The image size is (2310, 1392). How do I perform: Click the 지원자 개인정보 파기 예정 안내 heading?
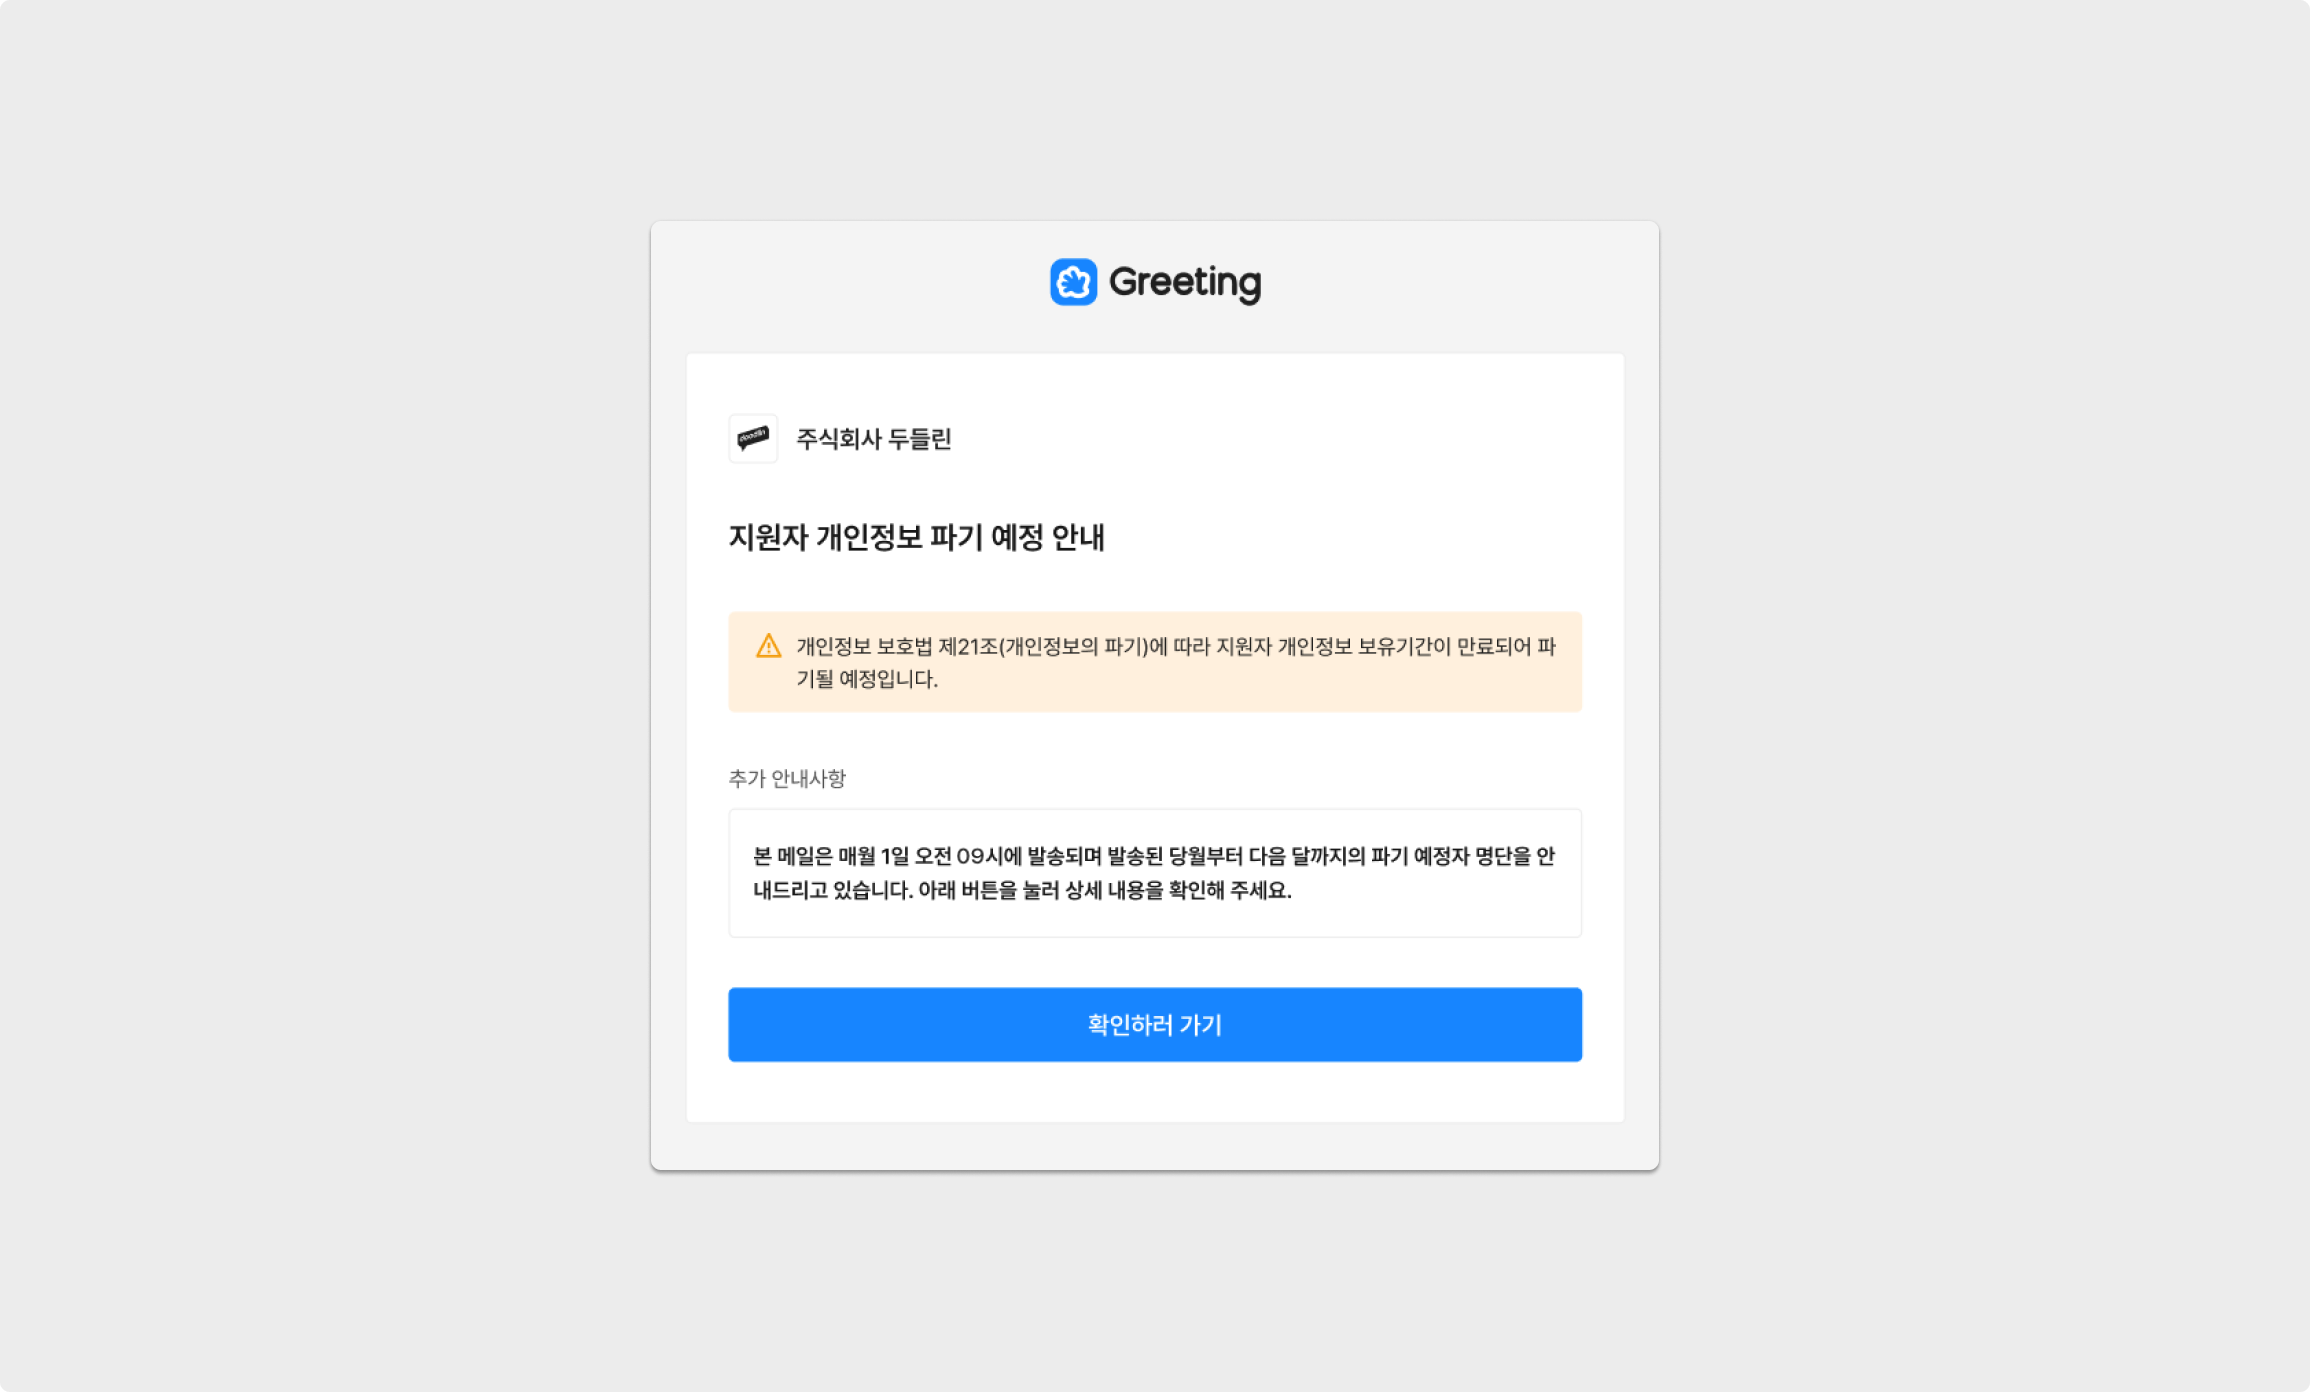[x=916, y=538]
